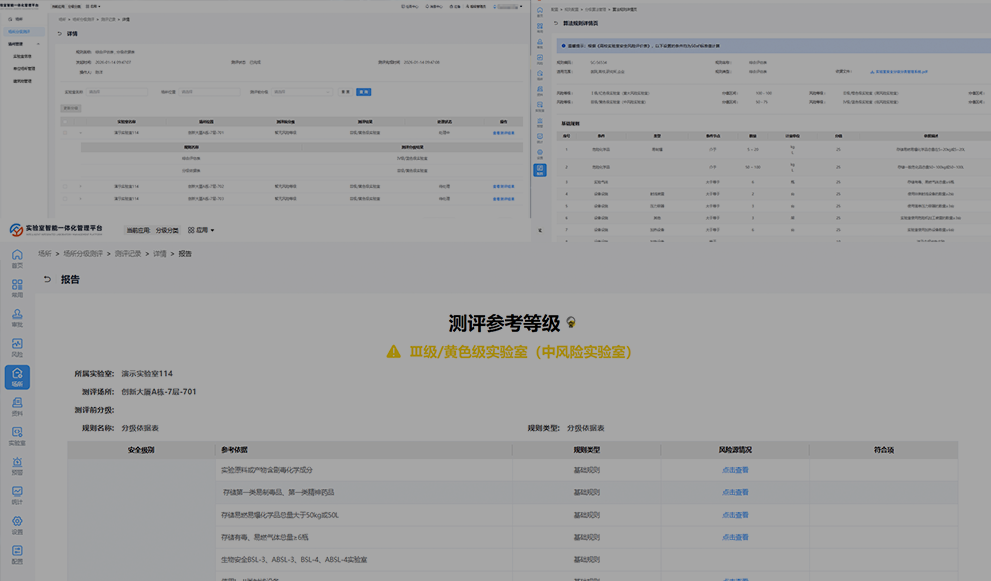The height and width of the screenshot is (581, 991).
Task: Open the 应用 dropdown in the report page header
Action: click(x=201, y=230)
